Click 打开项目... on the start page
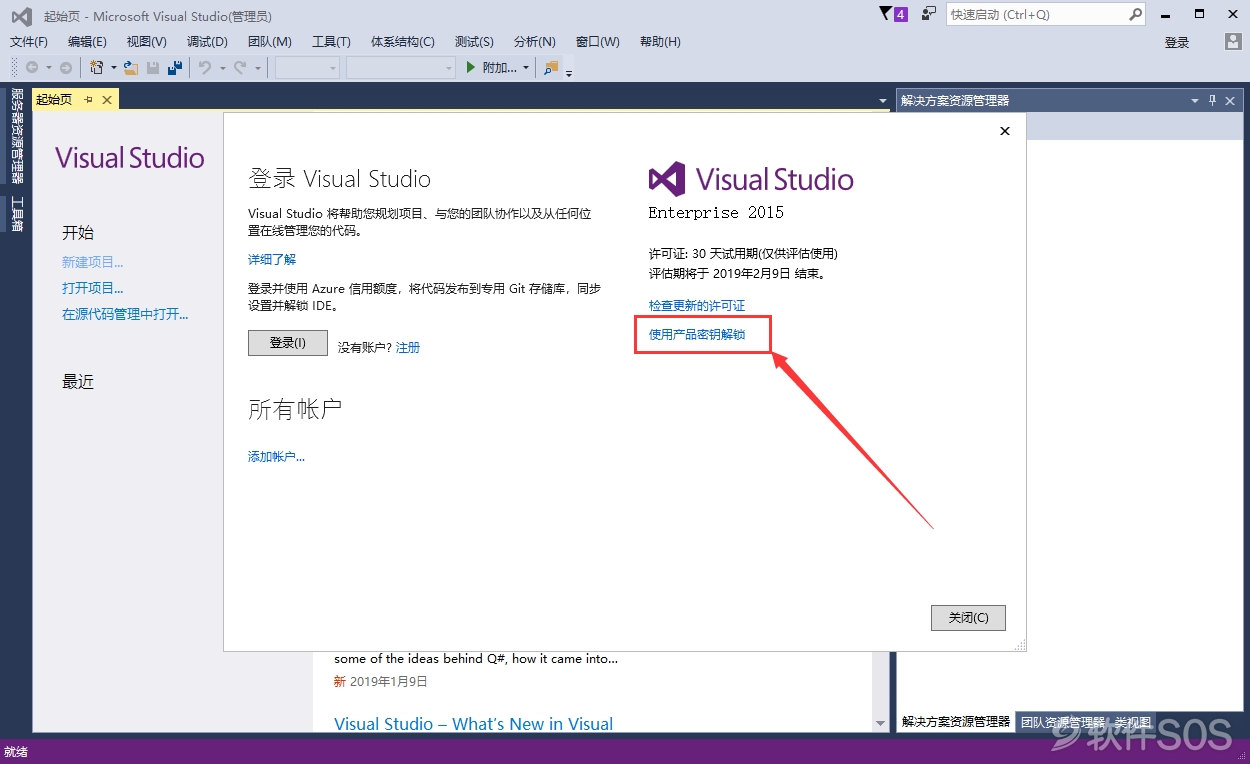 point(93,288)
